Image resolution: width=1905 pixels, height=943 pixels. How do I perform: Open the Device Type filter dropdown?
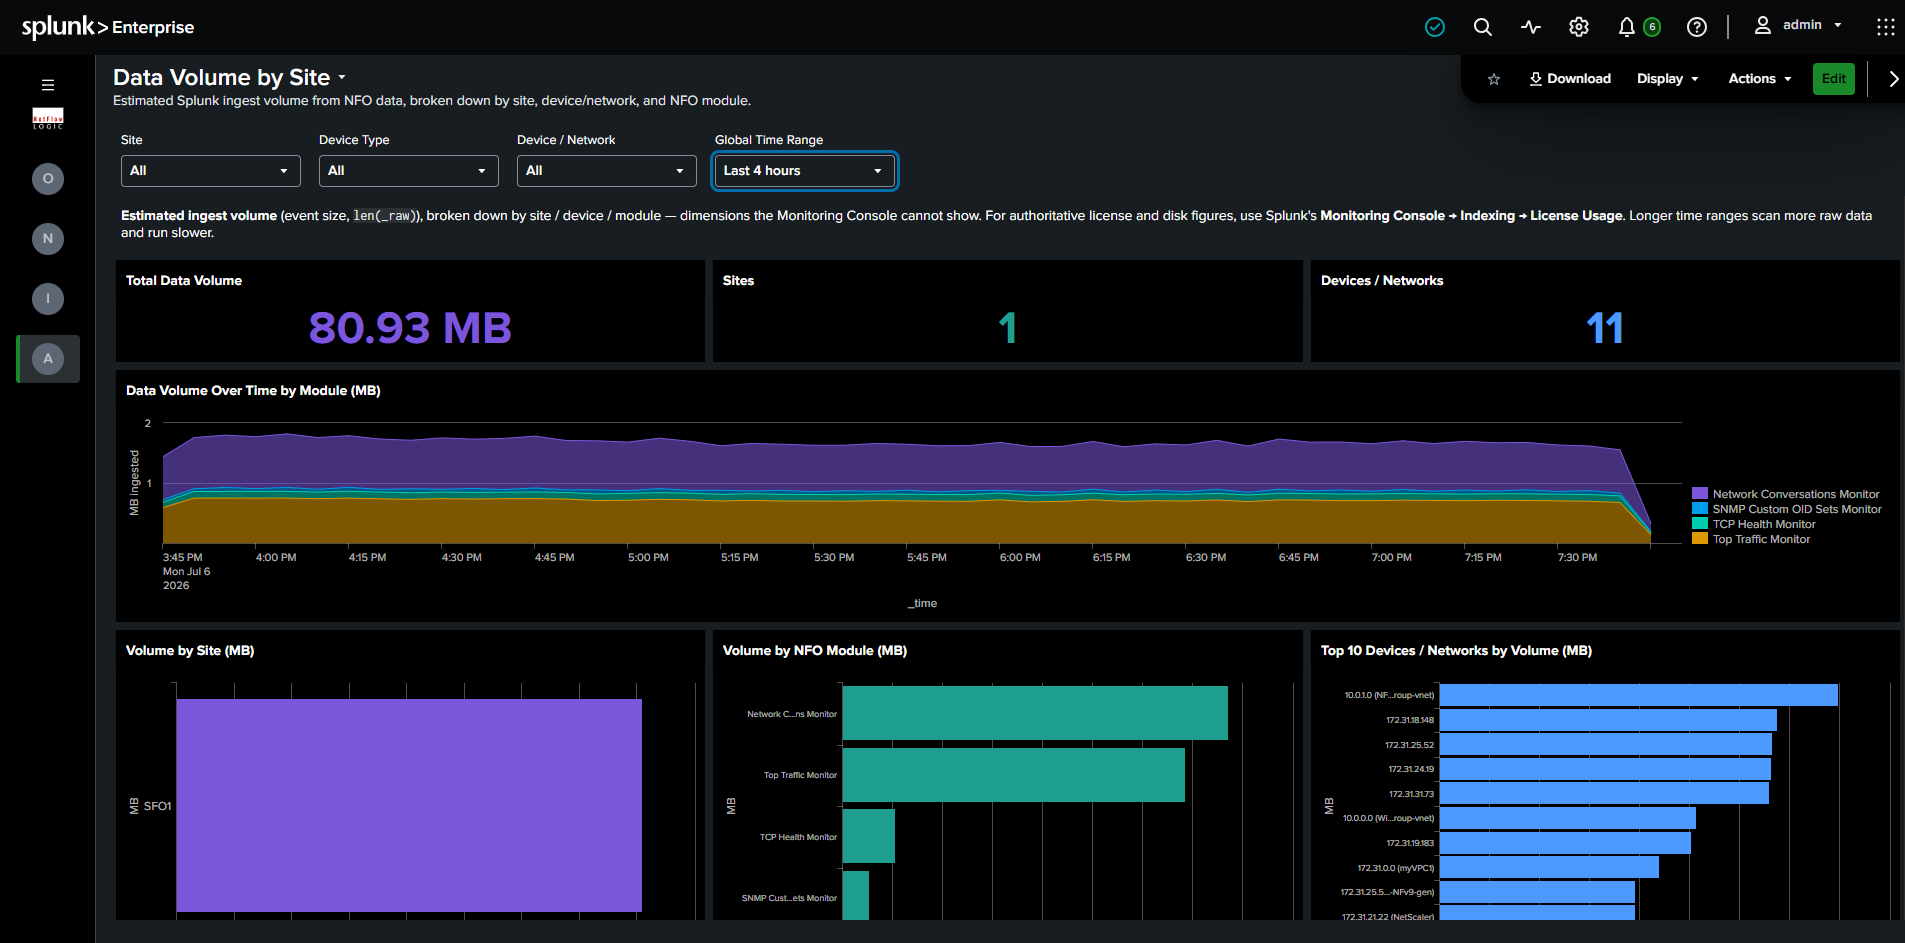[x=408, y=171]
